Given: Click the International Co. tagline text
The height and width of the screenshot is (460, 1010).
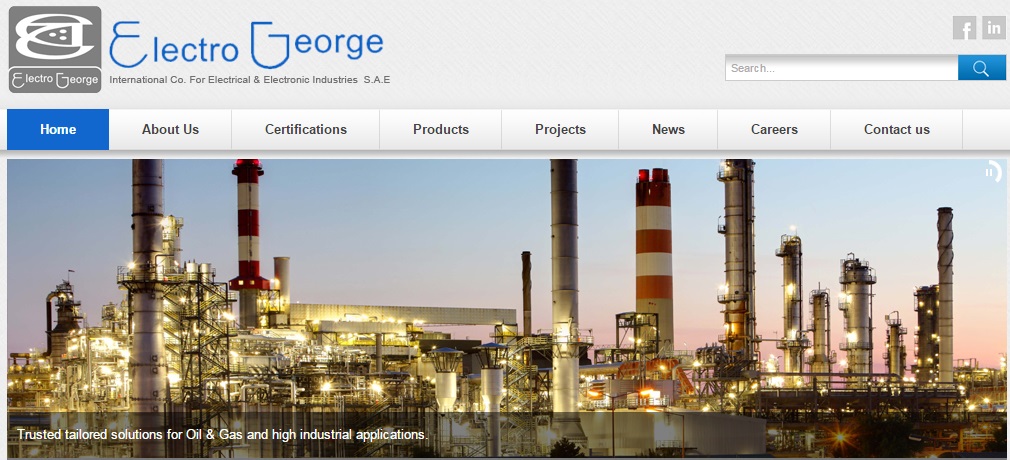Looking at the screenshot, I should click(x=250, y=80).
